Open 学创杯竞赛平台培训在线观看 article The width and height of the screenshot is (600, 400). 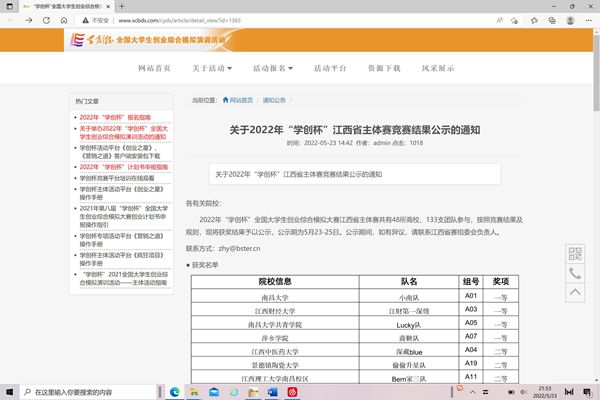[x=117, y=178]
